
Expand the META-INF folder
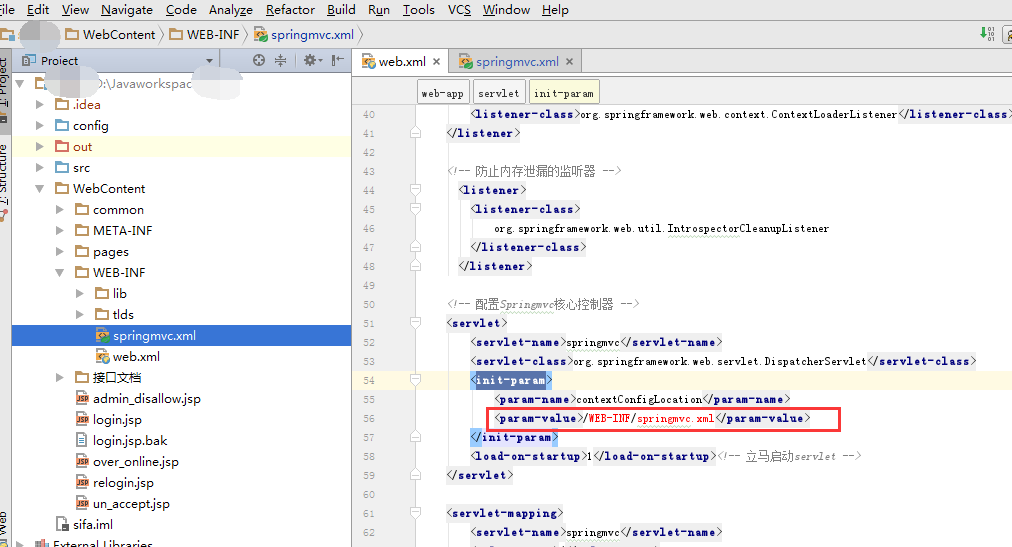[59, 230]
